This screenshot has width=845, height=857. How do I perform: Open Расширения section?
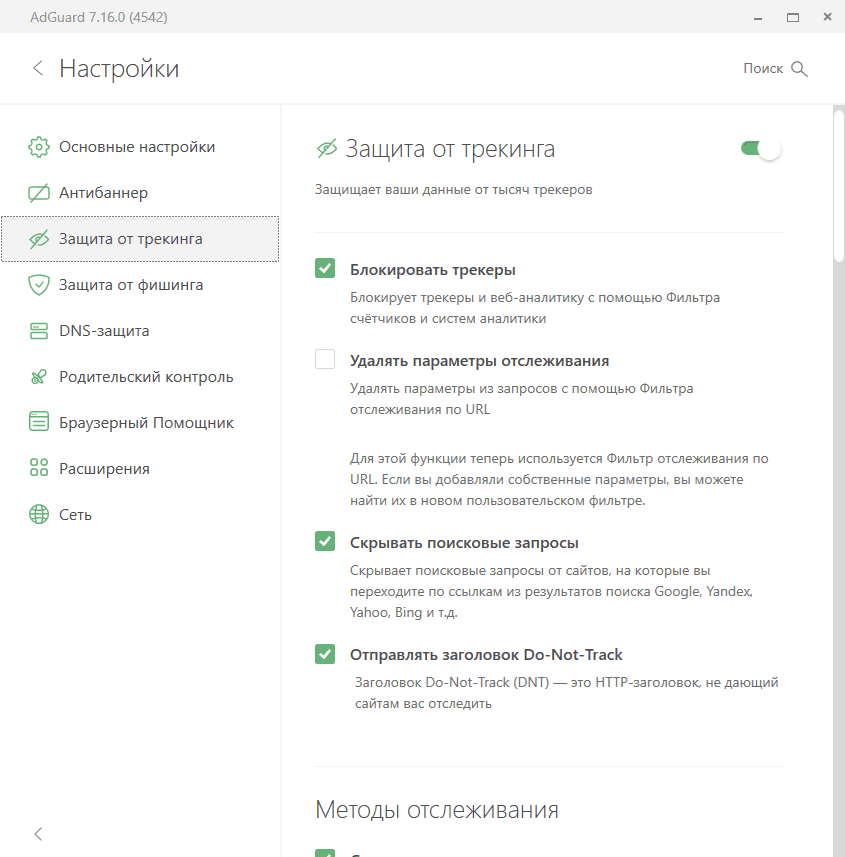point(140,468)
